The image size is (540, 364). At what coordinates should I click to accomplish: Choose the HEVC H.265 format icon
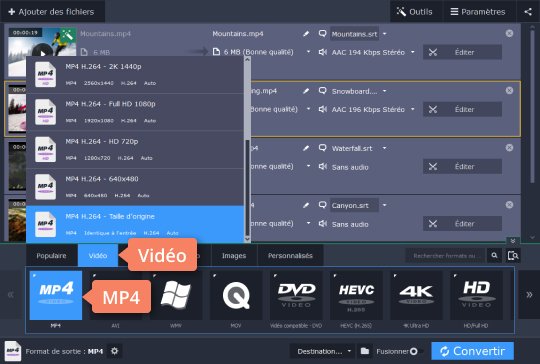click(x=356, y=295)
